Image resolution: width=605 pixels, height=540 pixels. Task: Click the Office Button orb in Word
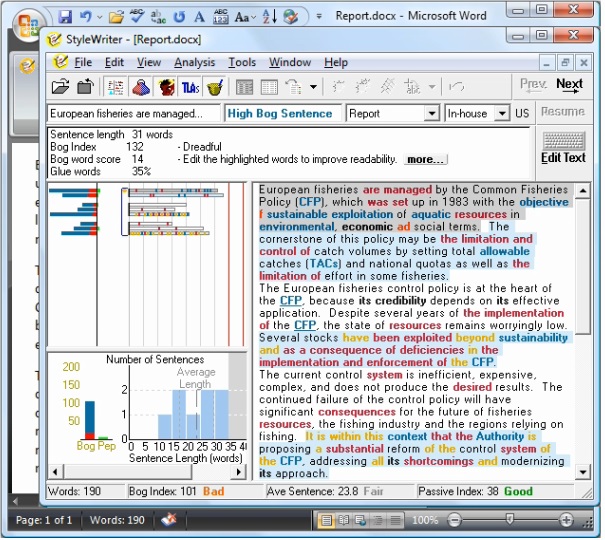point(28,25)
